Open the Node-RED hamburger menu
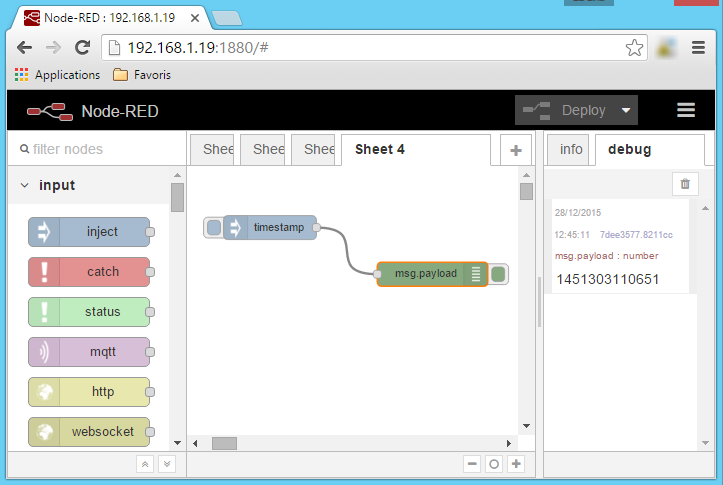Viewport: 723px width, 485px height. (685, 110)
